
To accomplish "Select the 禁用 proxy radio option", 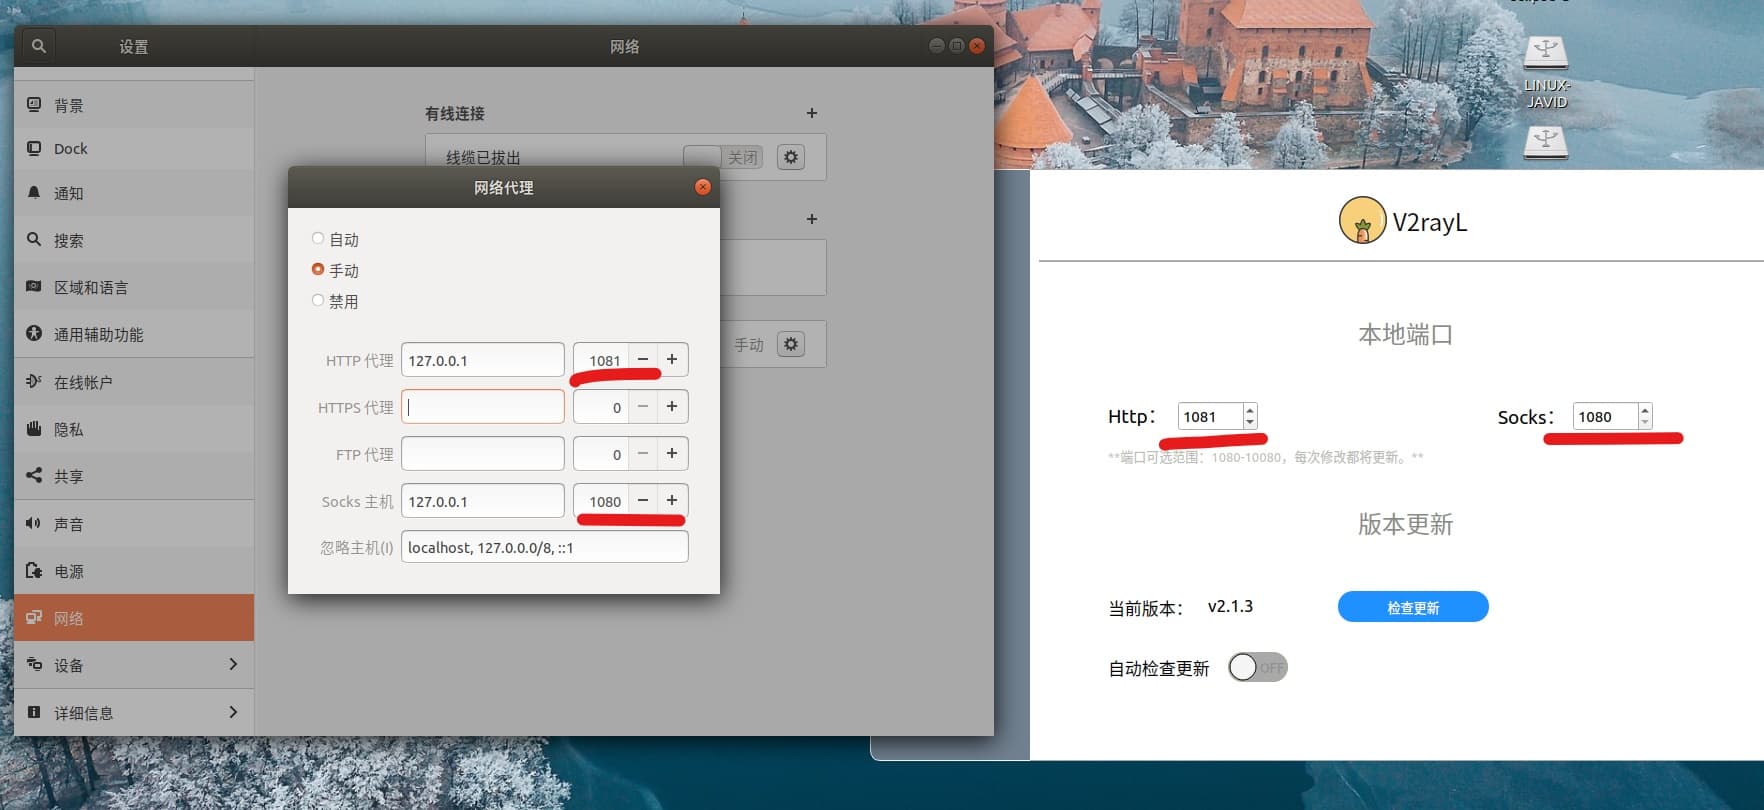I will [x=318, y=301].
